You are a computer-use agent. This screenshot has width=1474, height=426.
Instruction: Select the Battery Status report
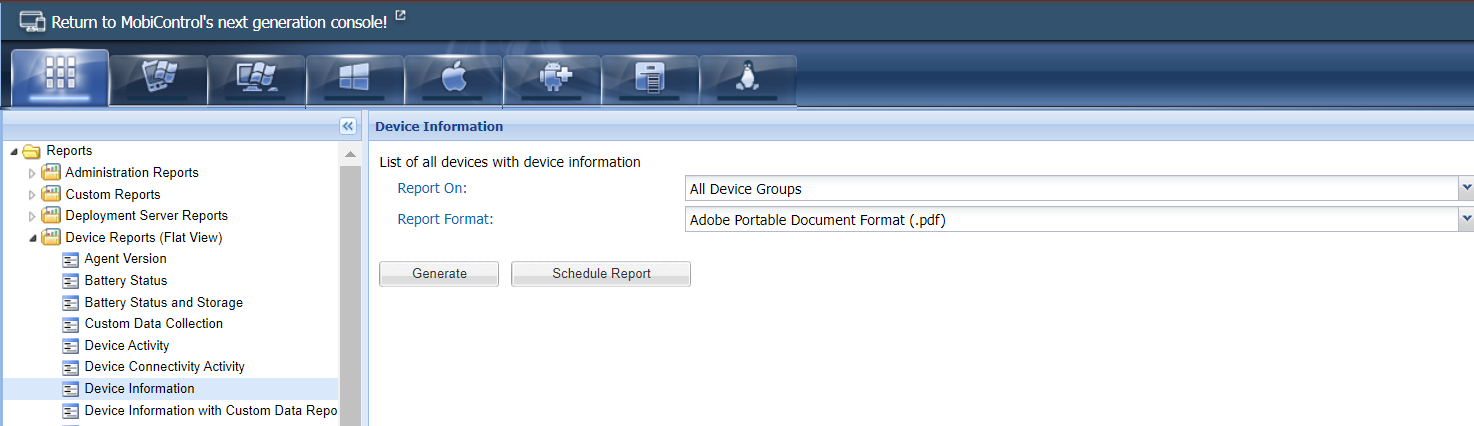point(126,281)
